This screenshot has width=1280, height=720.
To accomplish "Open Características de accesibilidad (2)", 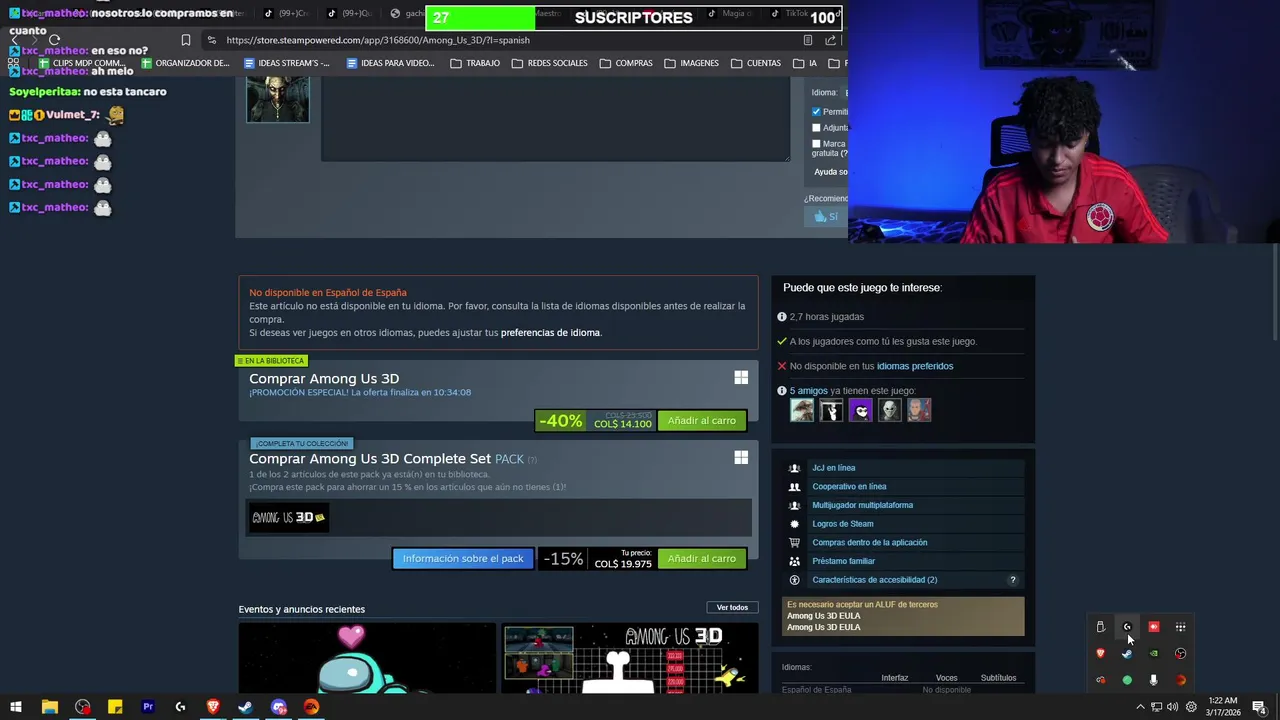I will click(x=874, y=580).
